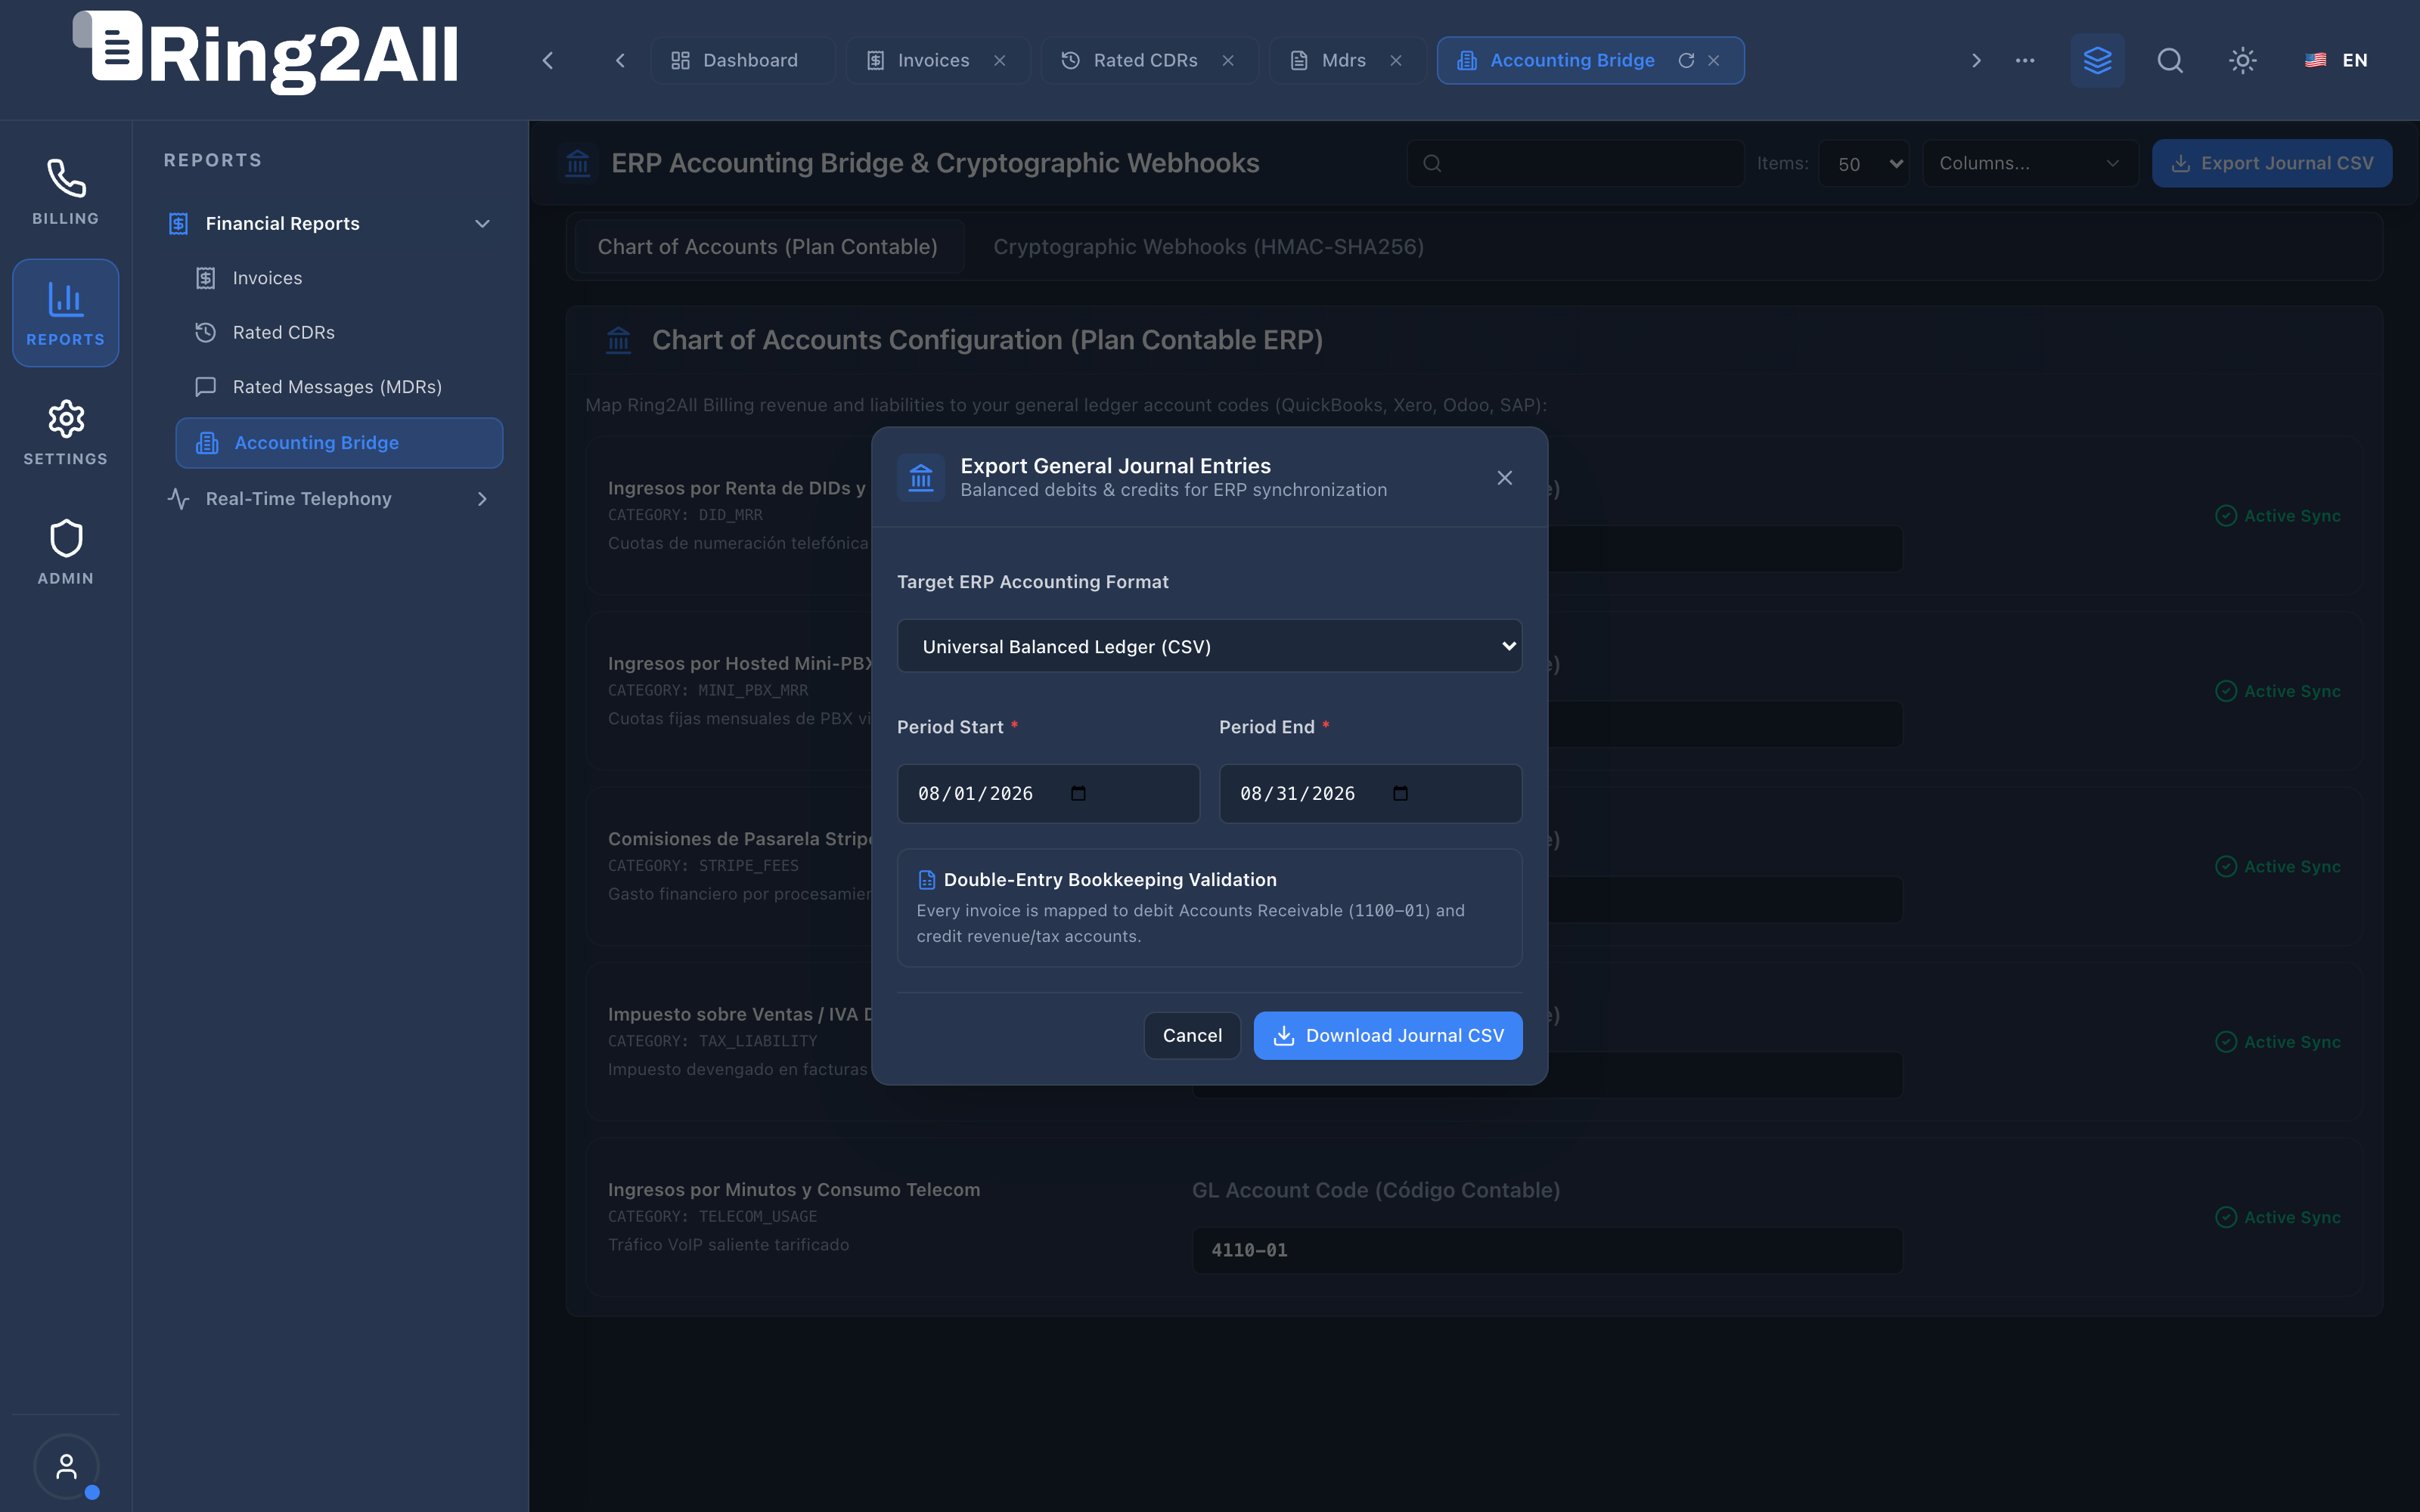Focus the Period Start date field

[x=1048, y=793]
